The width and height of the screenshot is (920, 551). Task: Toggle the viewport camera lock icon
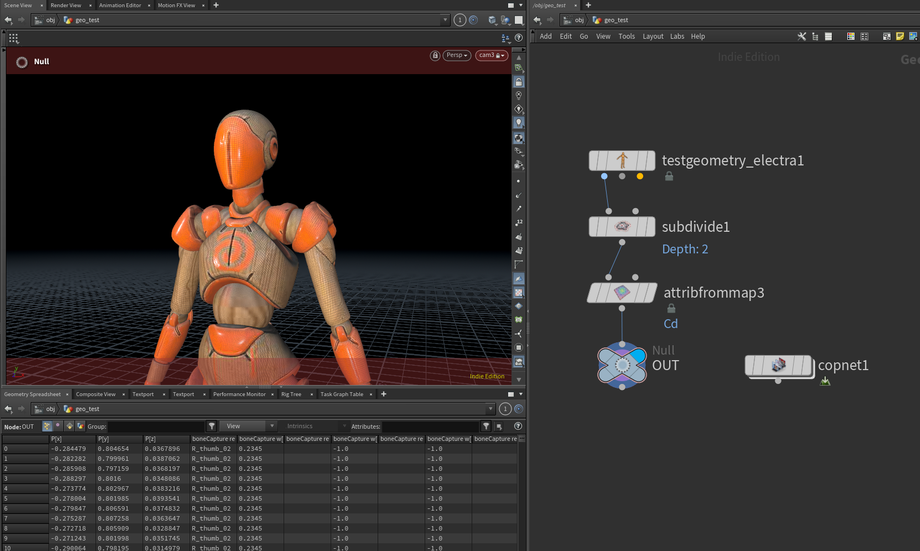point(435,56)
